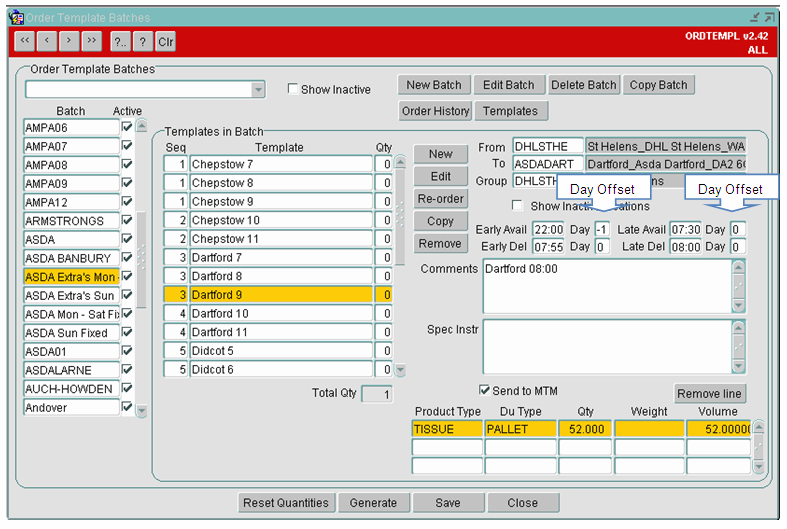Click Reset Quantities button
Image resolution: width=787 pixels, height=529 pixels.
pos(286,503)
